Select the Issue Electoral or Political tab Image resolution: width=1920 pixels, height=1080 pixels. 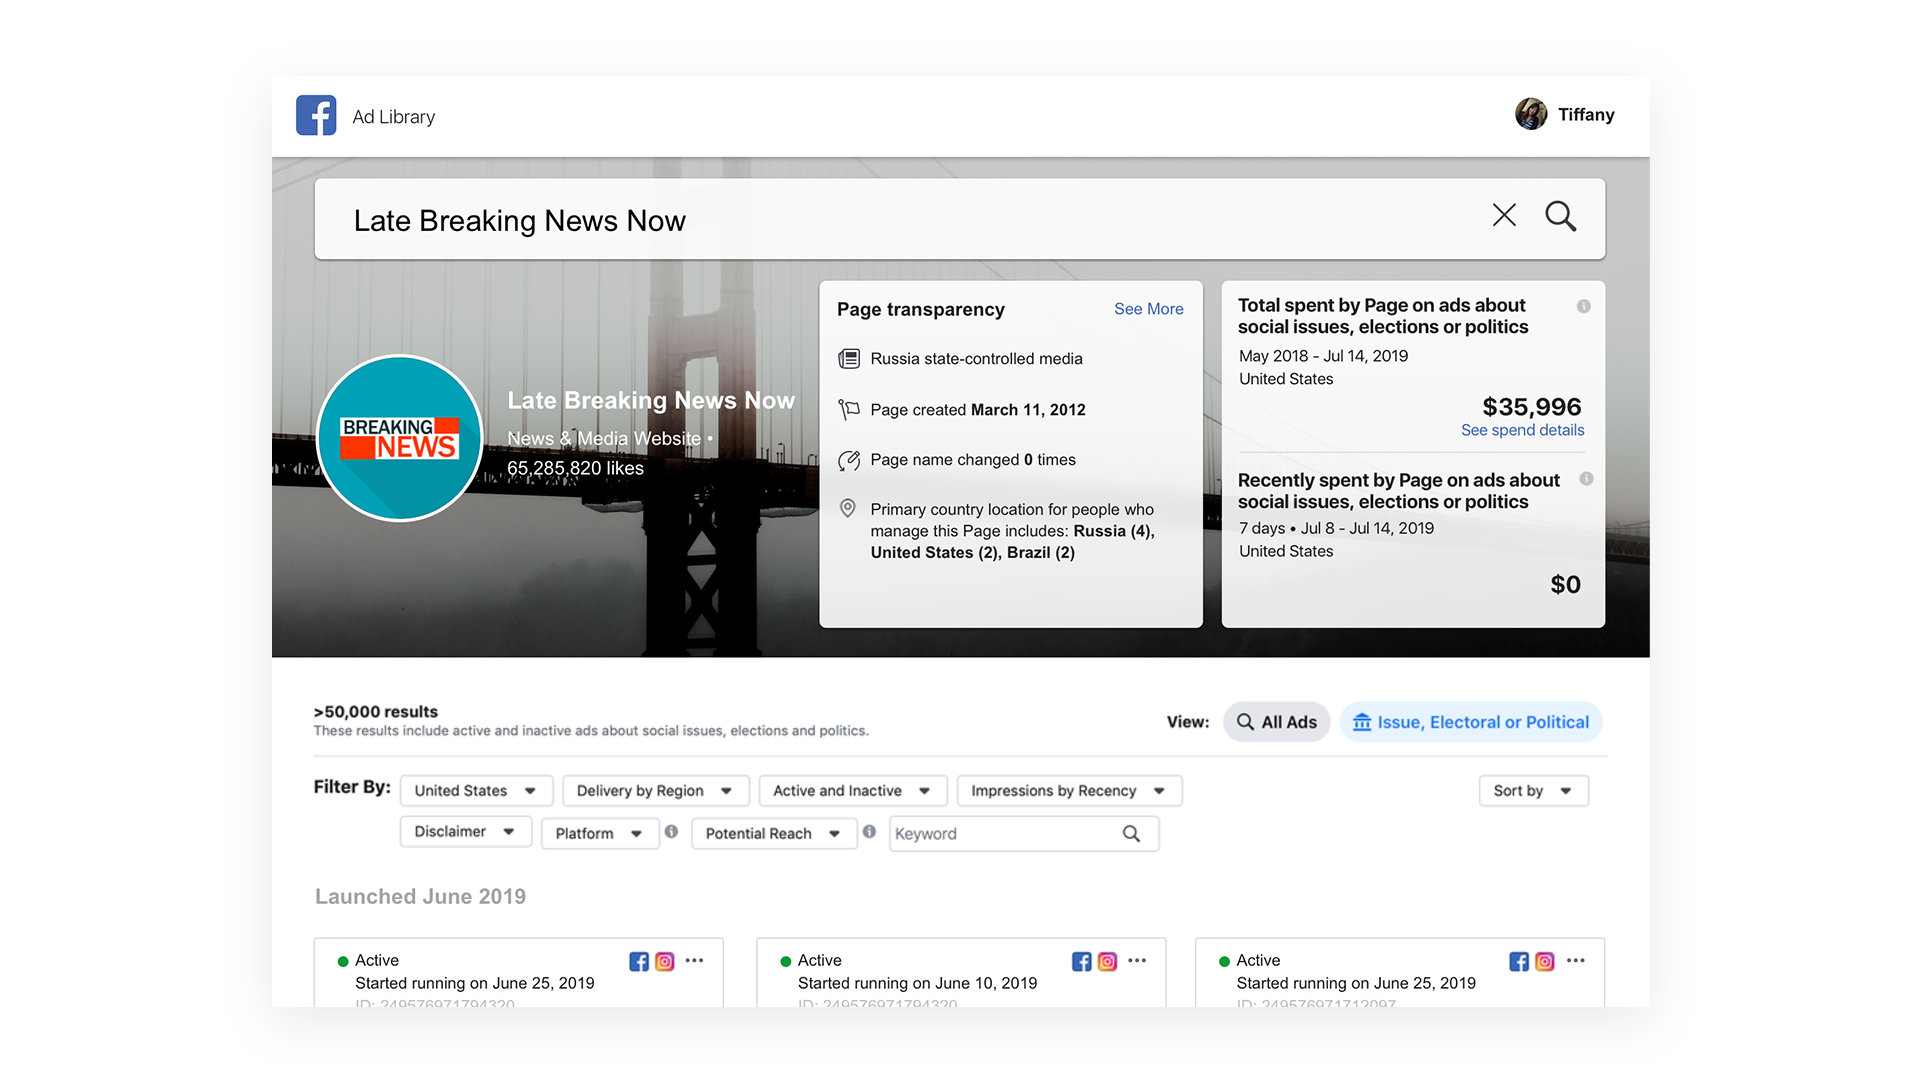click(1472, 723)
